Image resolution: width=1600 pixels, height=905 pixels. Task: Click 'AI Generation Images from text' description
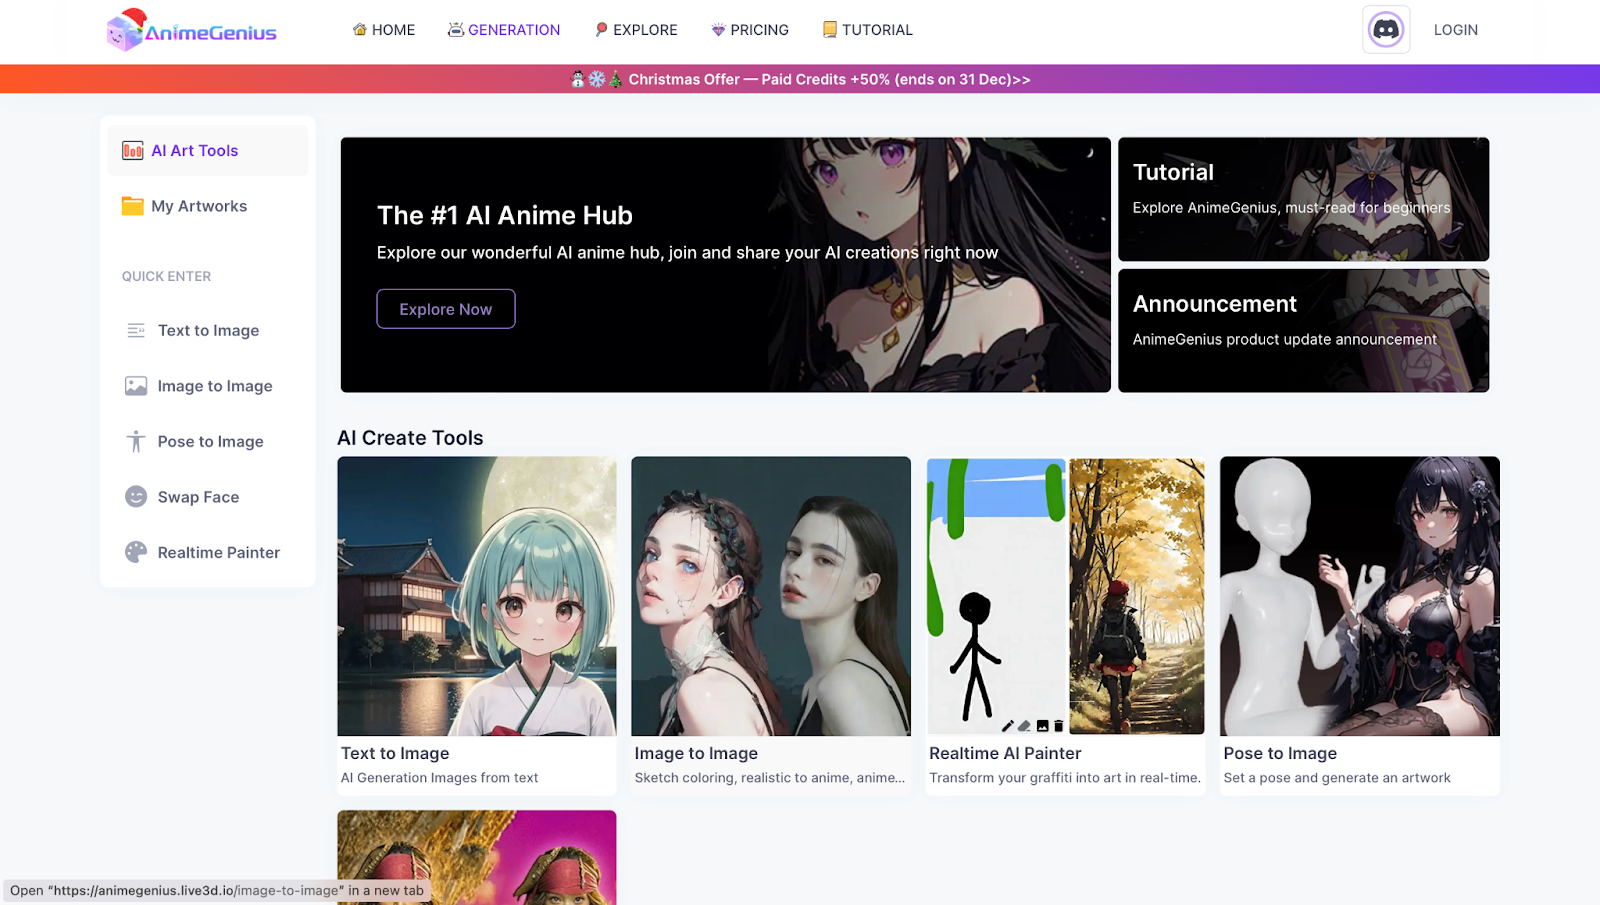coord(440,778)
